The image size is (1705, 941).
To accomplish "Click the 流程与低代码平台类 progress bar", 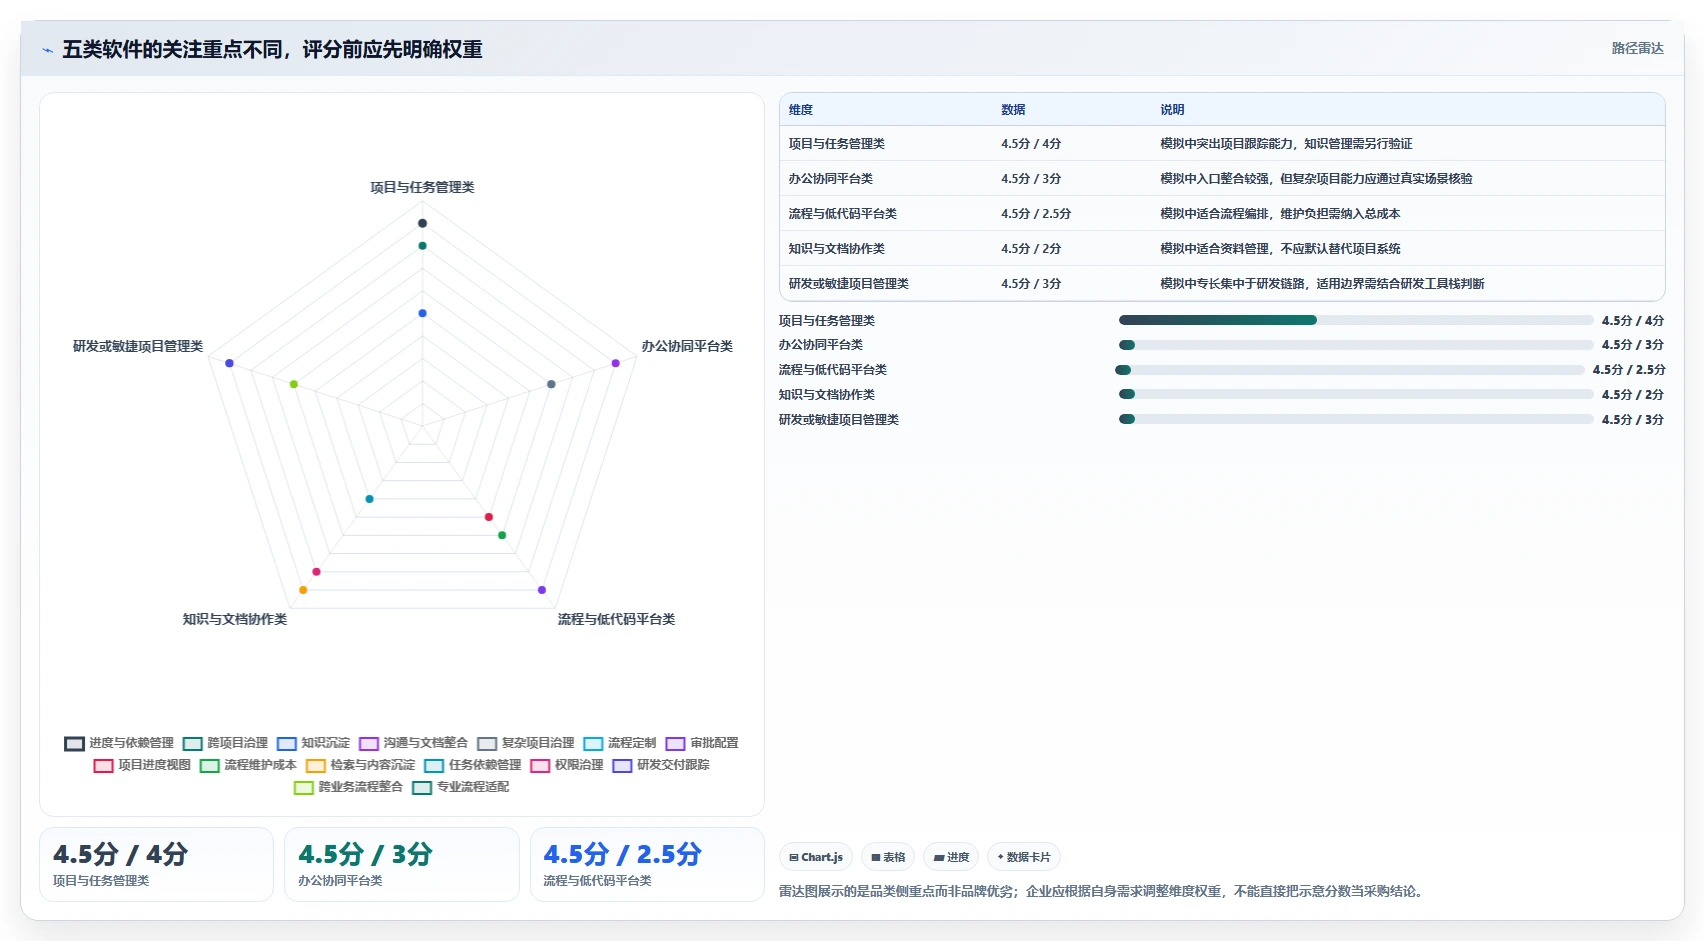I will pyautogui.click(x=1350, y=370).
